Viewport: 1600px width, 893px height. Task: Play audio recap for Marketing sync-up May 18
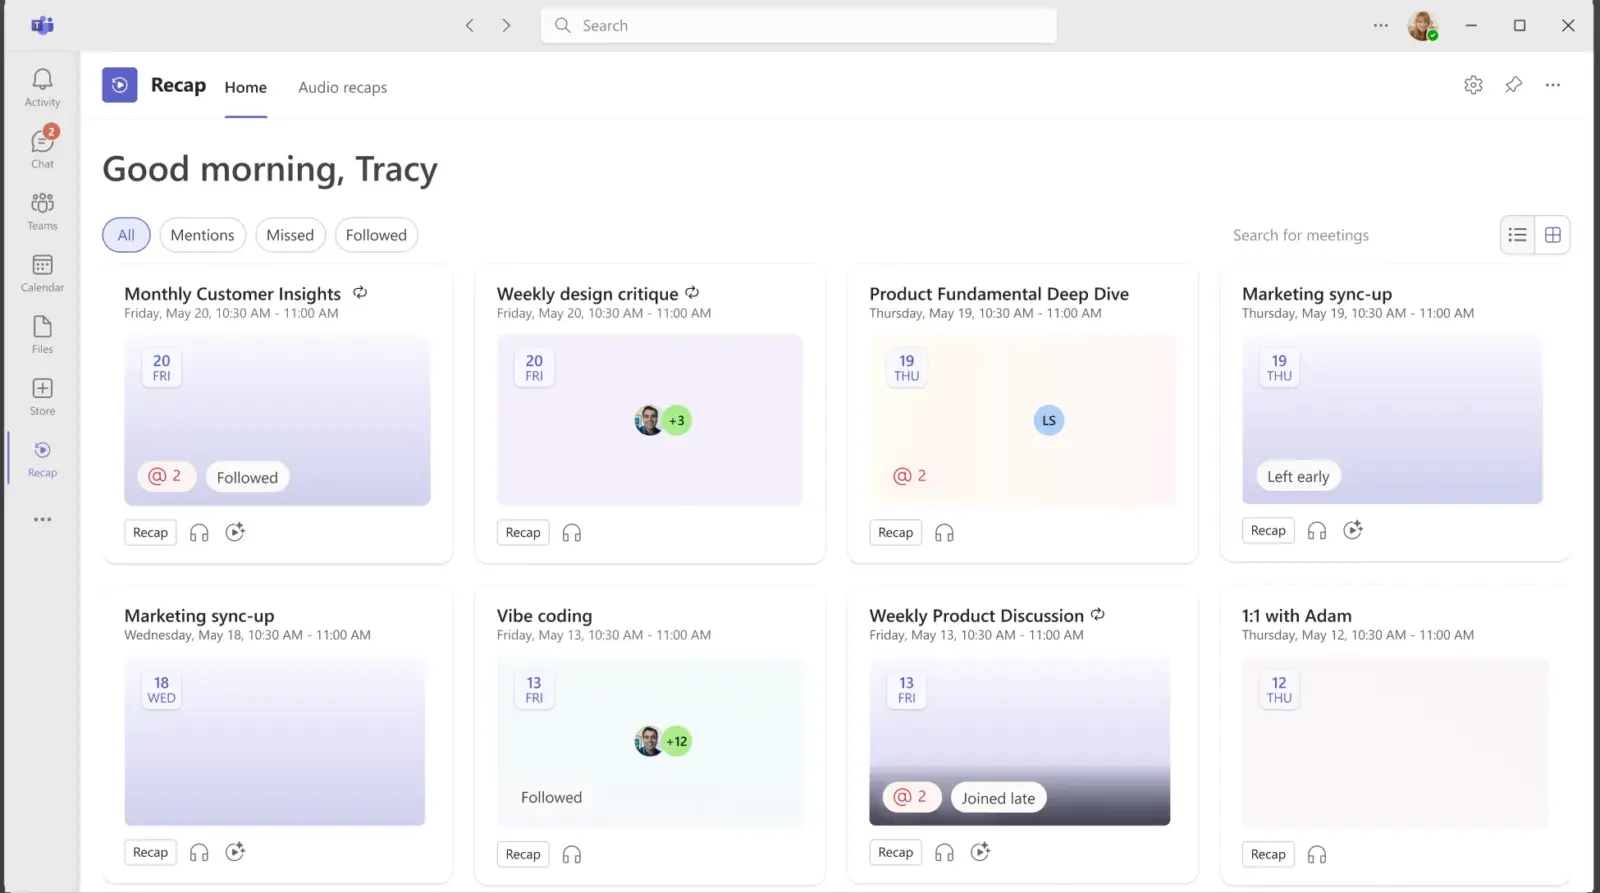coord(199,853)
